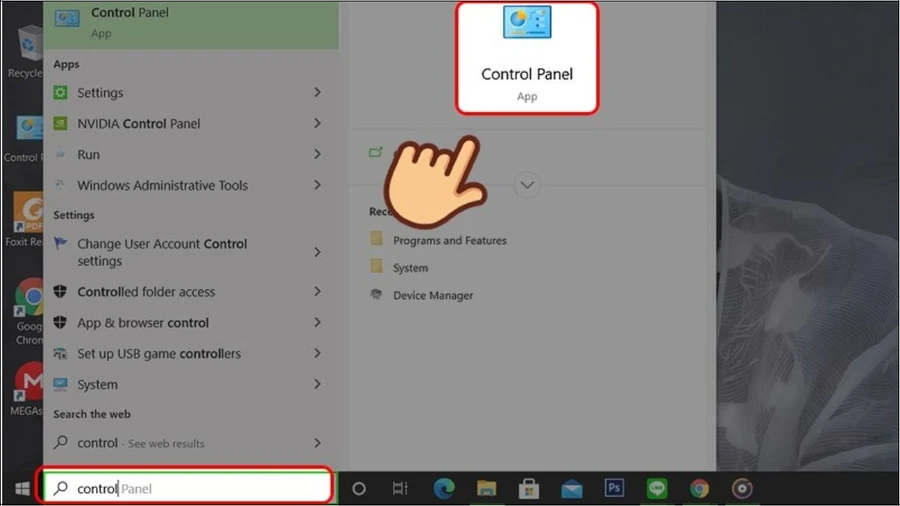Image resolution: width=900 pixels, height=506 pixels.
Task: Expand more actions with the round chevron button
Action: (527, 185)
